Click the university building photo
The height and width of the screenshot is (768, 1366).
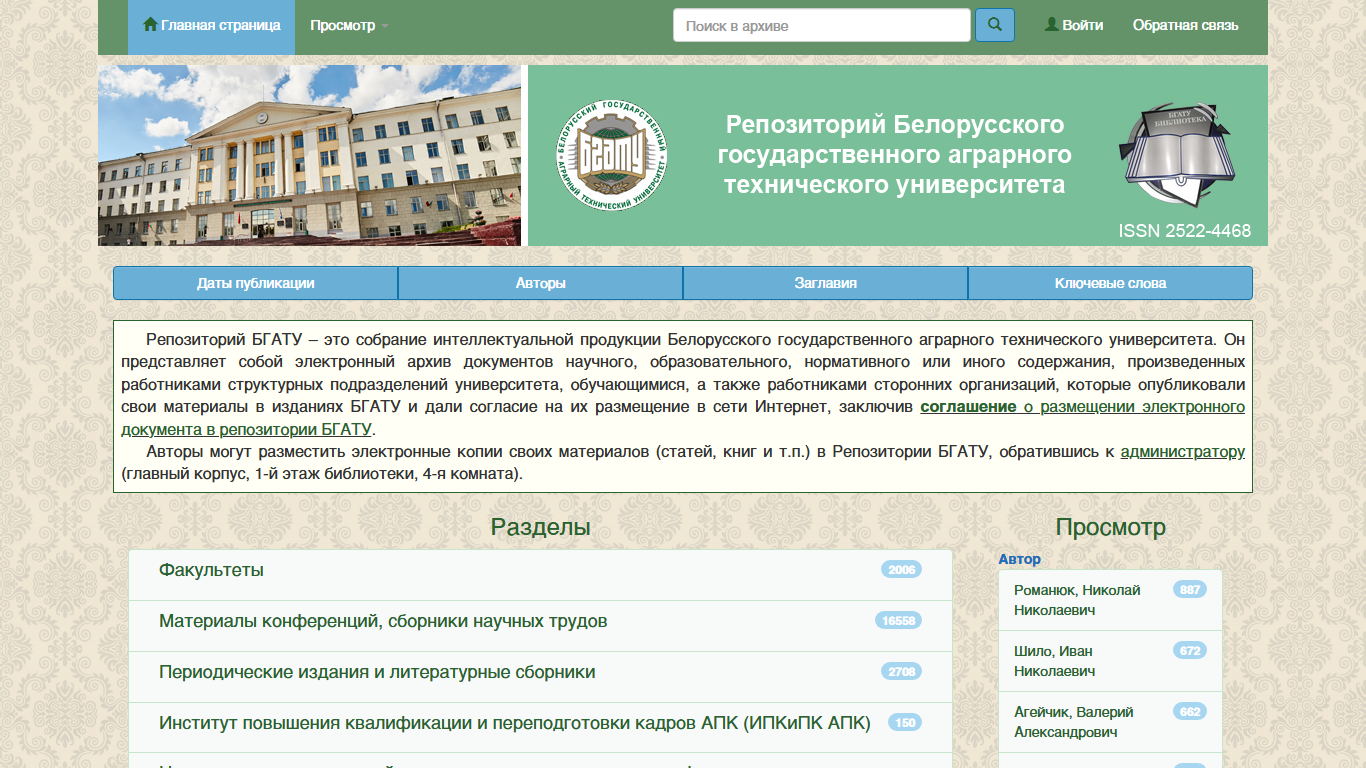309,155
